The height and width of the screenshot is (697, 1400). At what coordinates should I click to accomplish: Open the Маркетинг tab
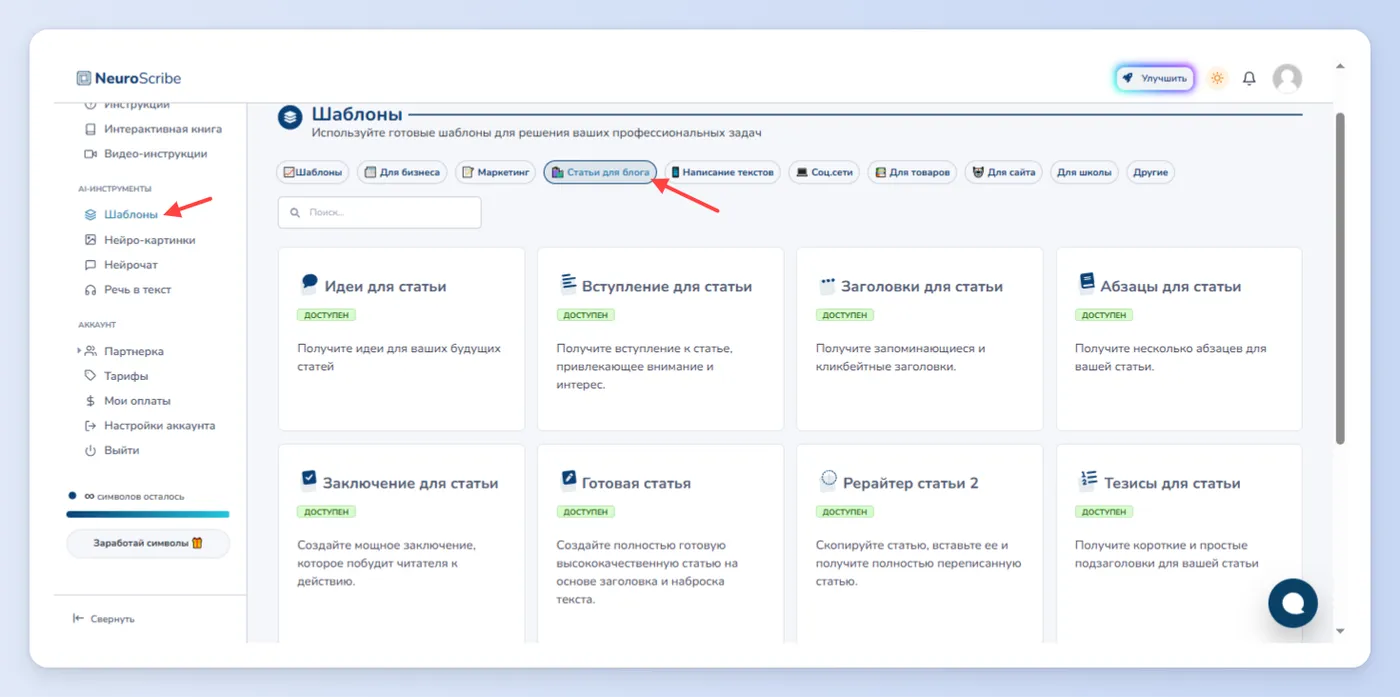point(496,173)
